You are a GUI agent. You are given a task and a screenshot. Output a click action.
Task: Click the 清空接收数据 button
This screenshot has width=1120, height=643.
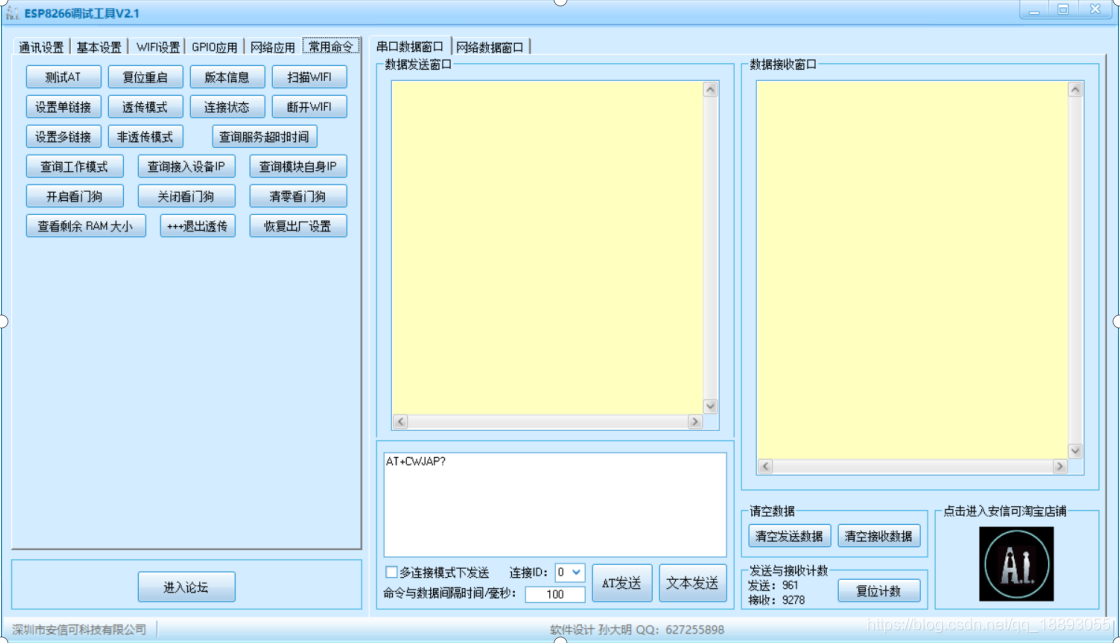click(879, 536)
